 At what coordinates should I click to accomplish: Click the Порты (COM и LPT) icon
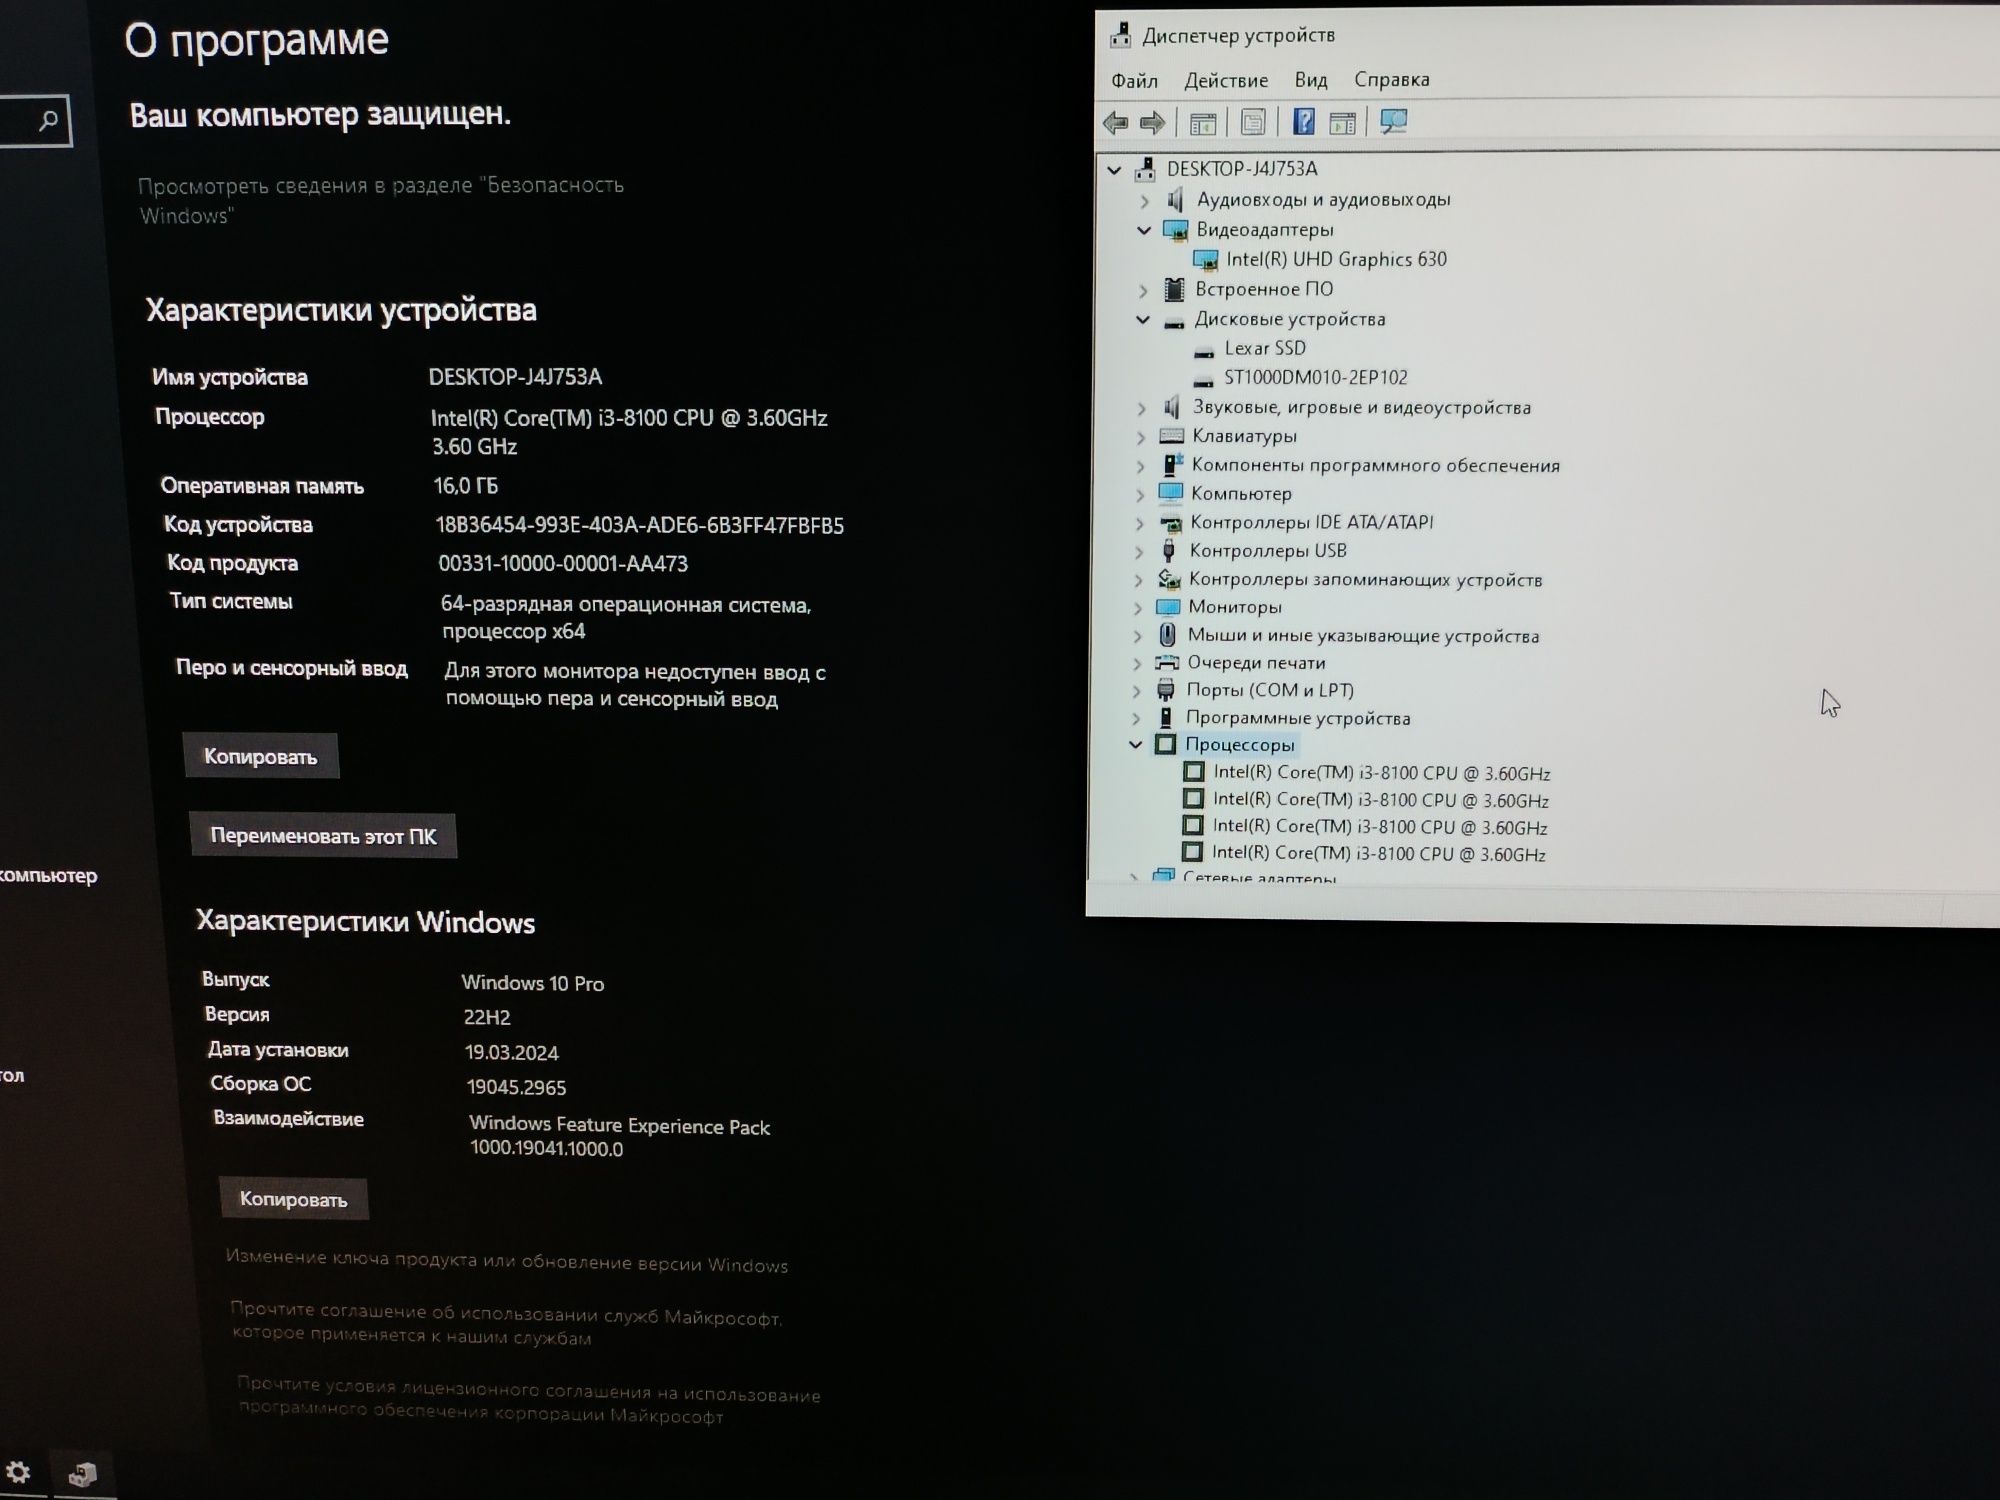click(x=1166, y=689)
